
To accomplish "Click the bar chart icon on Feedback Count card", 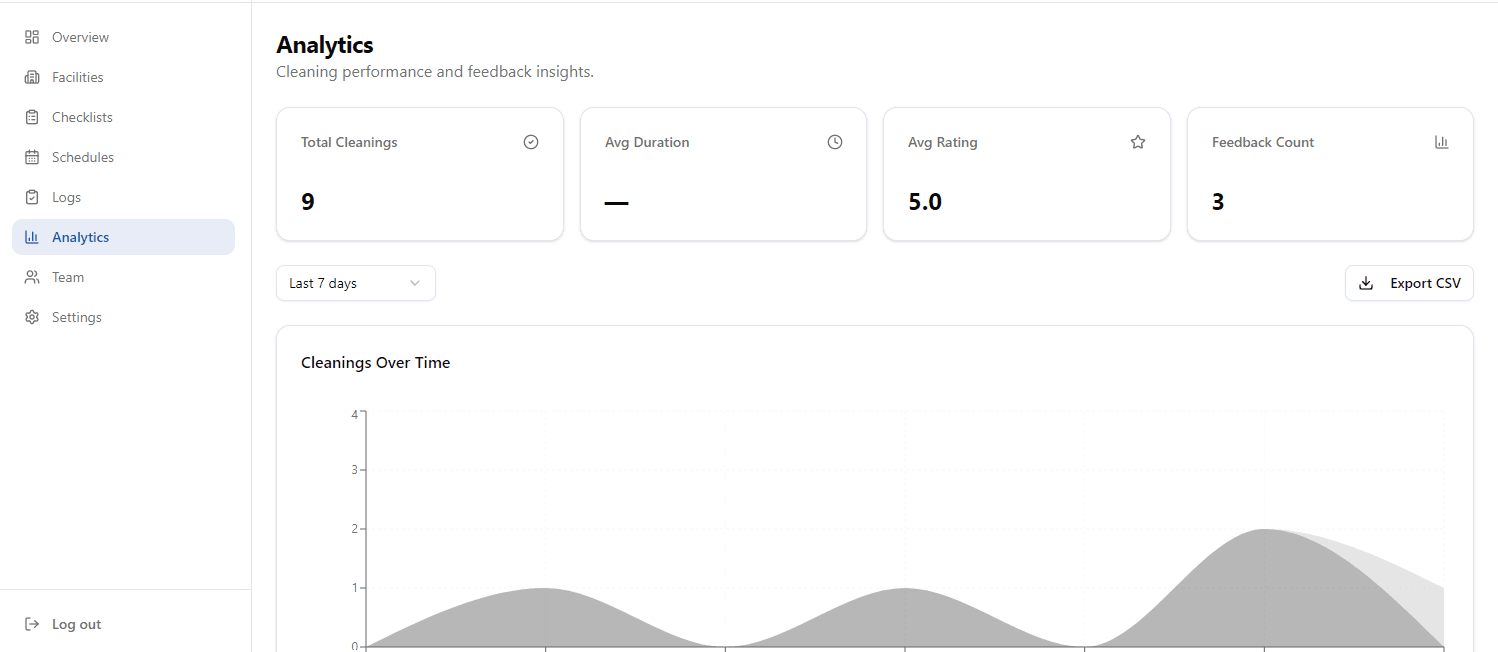I will (1441, 141).
